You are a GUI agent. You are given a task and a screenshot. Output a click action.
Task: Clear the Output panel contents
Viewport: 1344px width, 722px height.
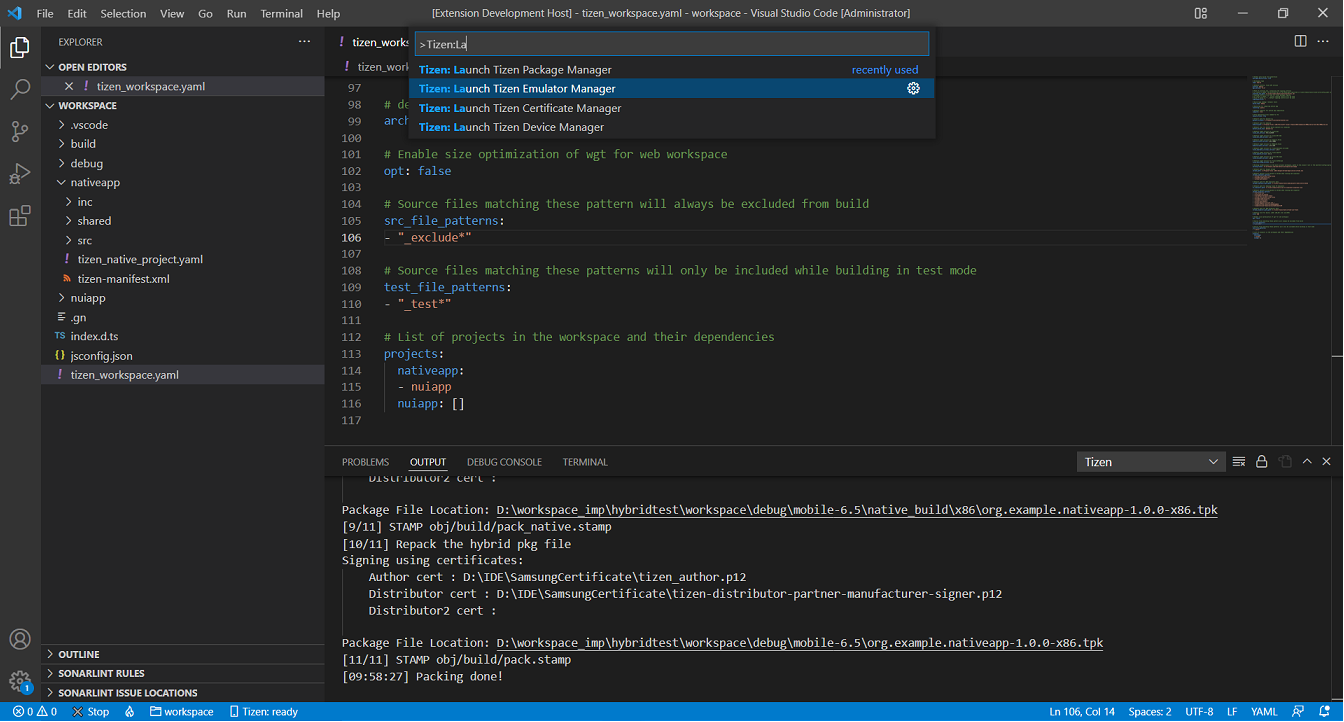click(1238, 461)
